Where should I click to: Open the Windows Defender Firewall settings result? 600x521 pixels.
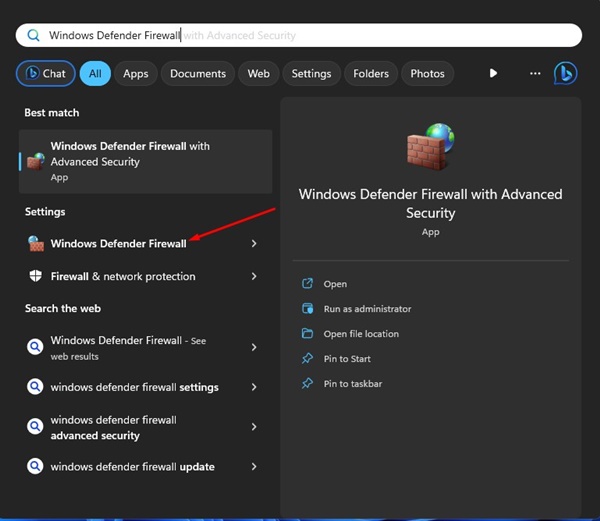click(145, 244)
